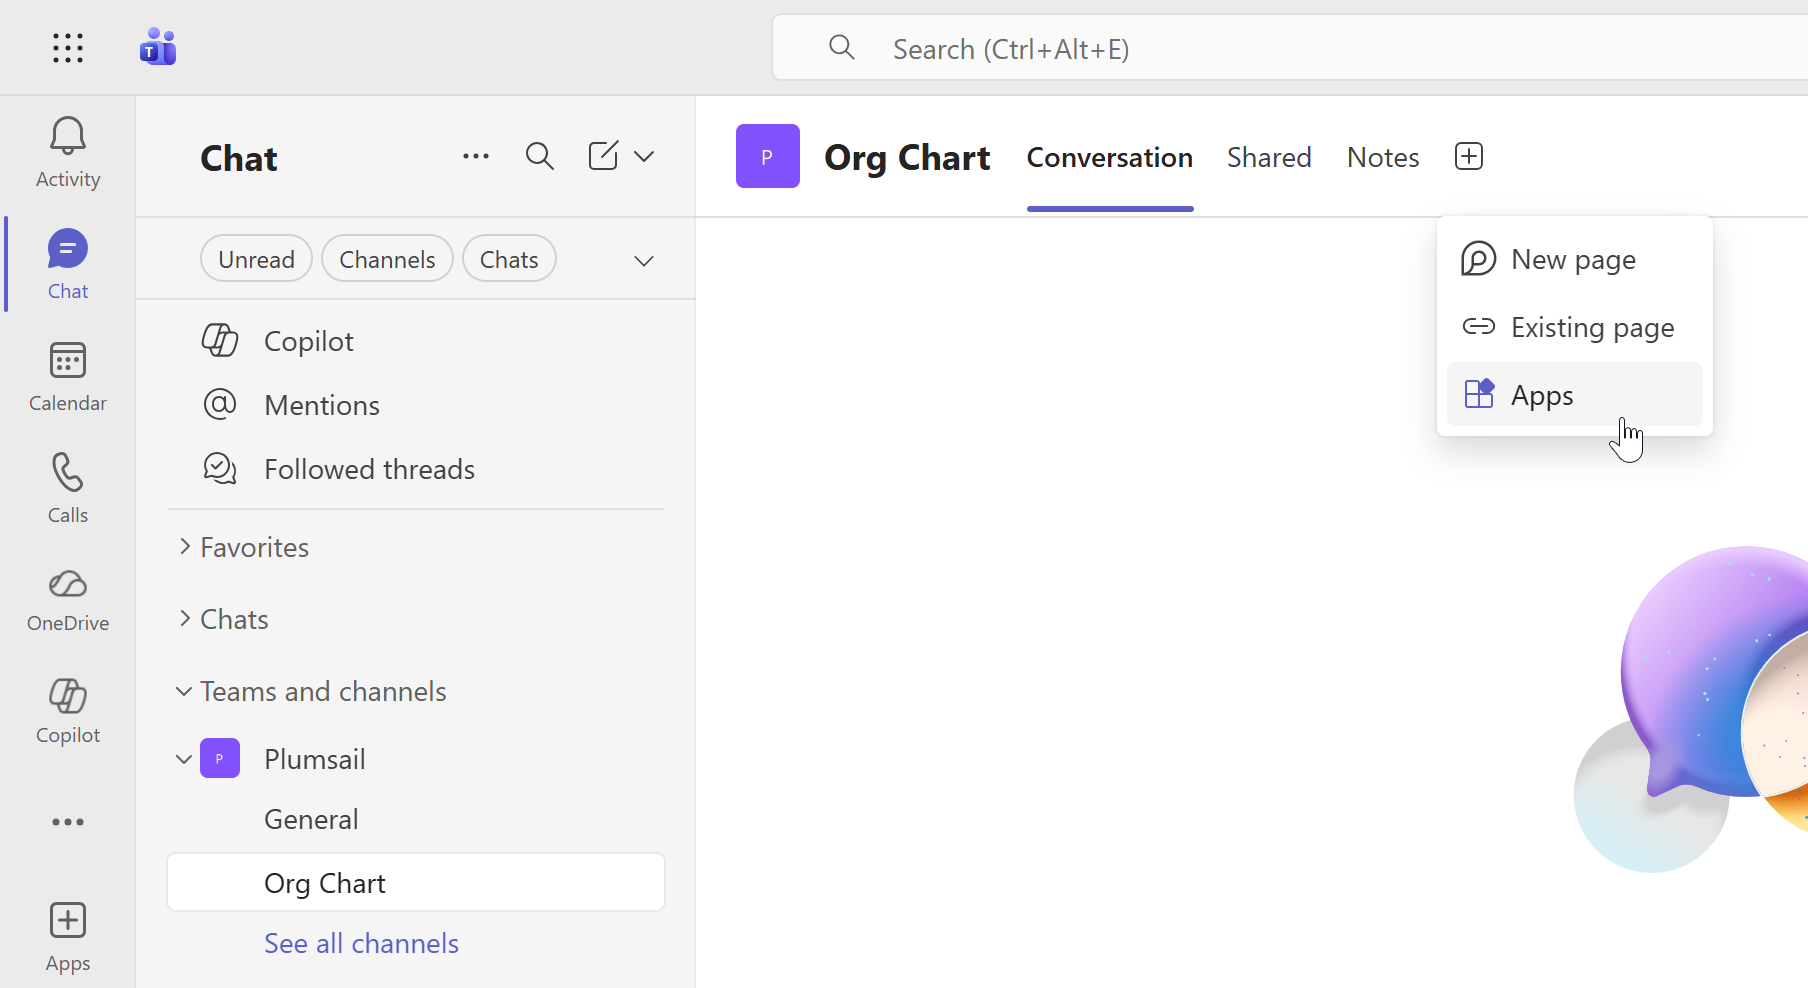Image resolution: width=1808 pixels, height=988 pixels.
Task: Click See all channels link
Action: [361, 942]
